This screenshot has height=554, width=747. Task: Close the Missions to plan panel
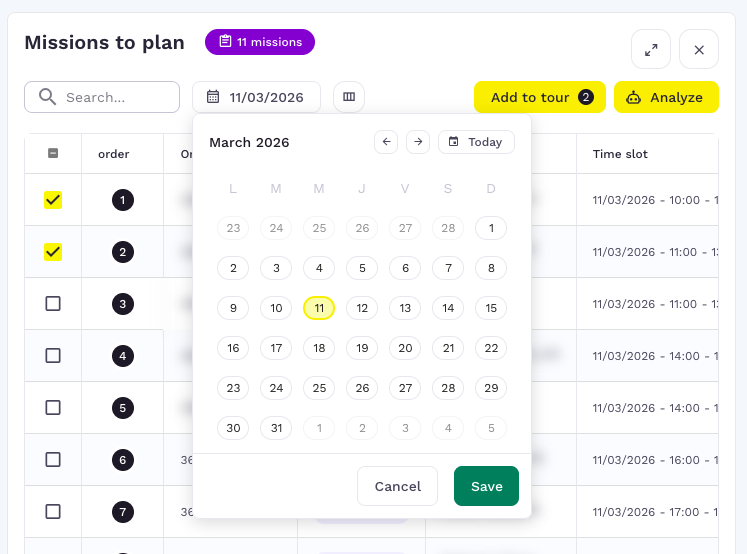(699, 49)
